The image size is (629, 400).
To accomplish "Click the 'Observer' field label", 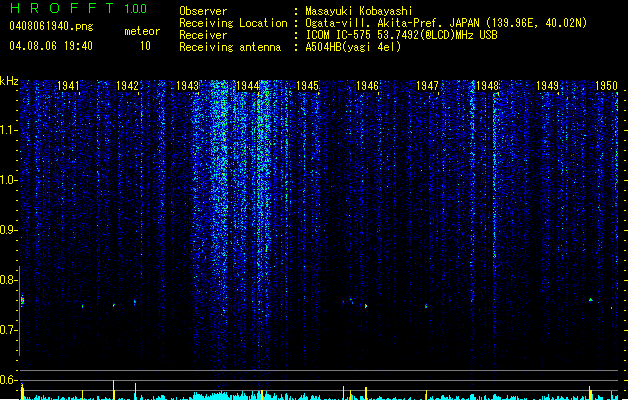I will [x=203, y=11].
